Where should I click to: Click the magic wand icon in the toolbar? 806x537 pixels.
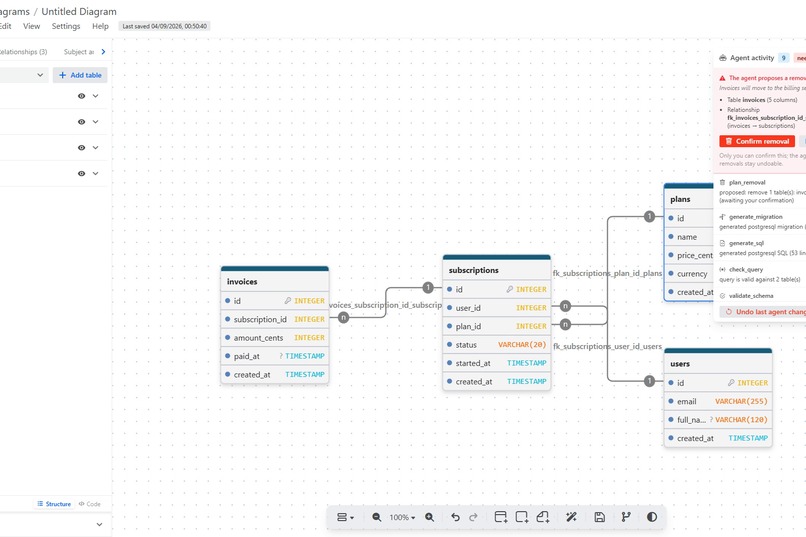pyautogui.click(x=571, y=517)
